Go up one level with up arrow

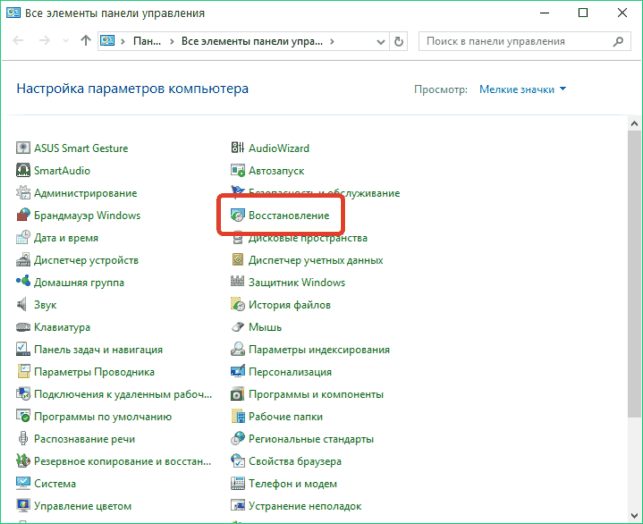point(85,41)
